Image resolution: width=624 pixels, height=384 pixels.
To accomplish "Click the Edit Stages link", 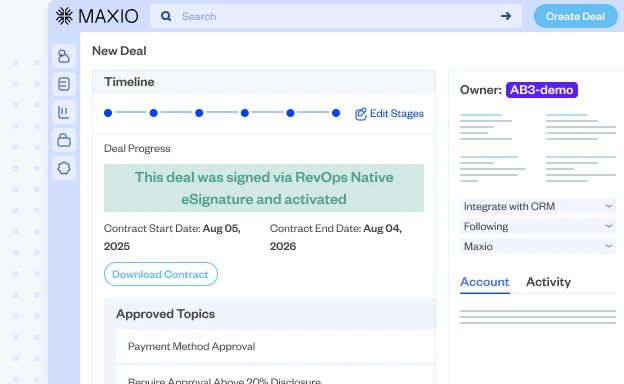I will [389, 114].
